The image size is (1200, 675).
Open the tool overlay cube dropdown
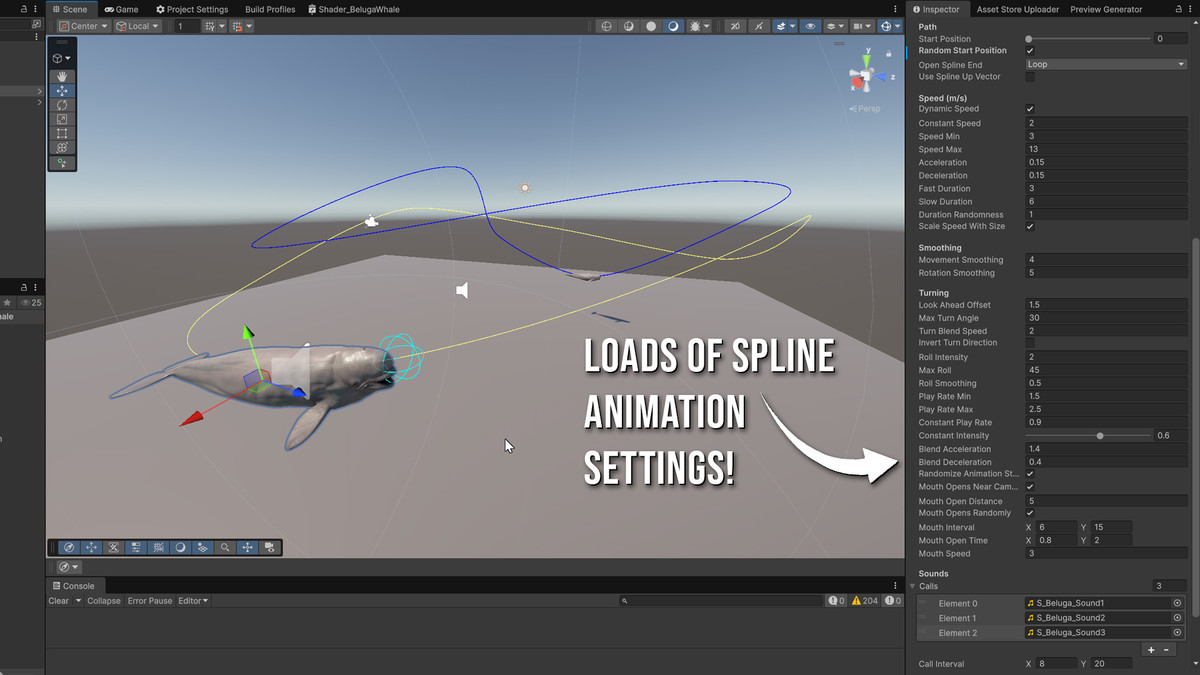(62, 58)
